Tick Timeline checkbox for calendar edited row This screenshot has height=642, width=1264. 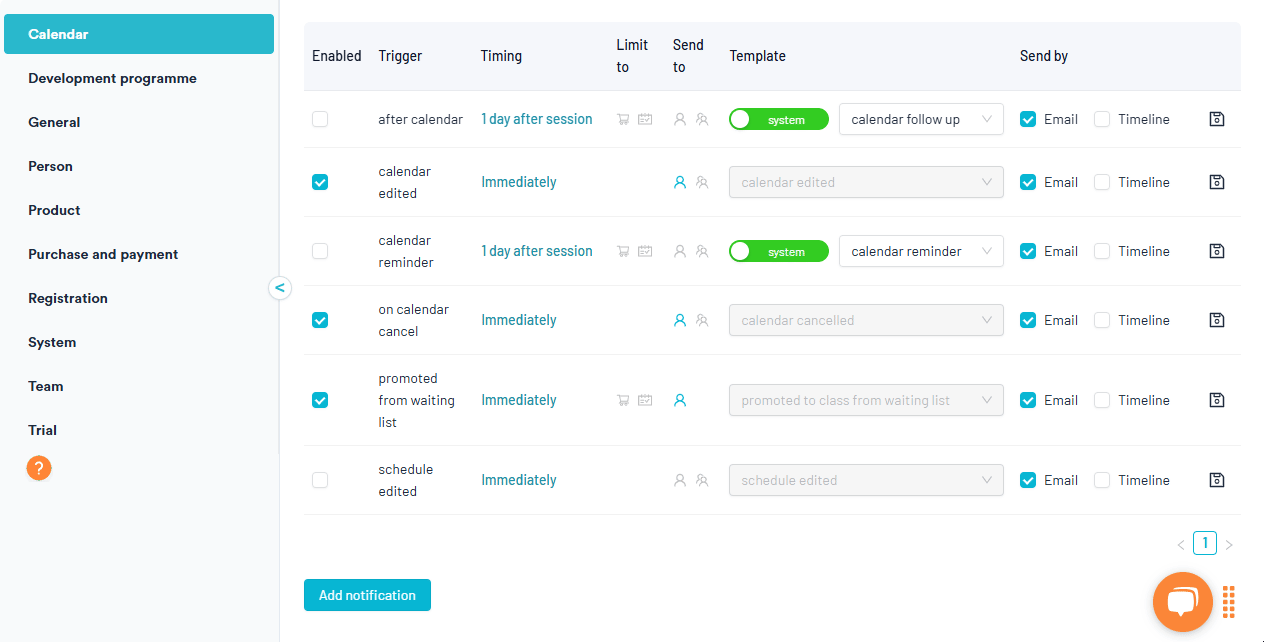(1102, 182)
